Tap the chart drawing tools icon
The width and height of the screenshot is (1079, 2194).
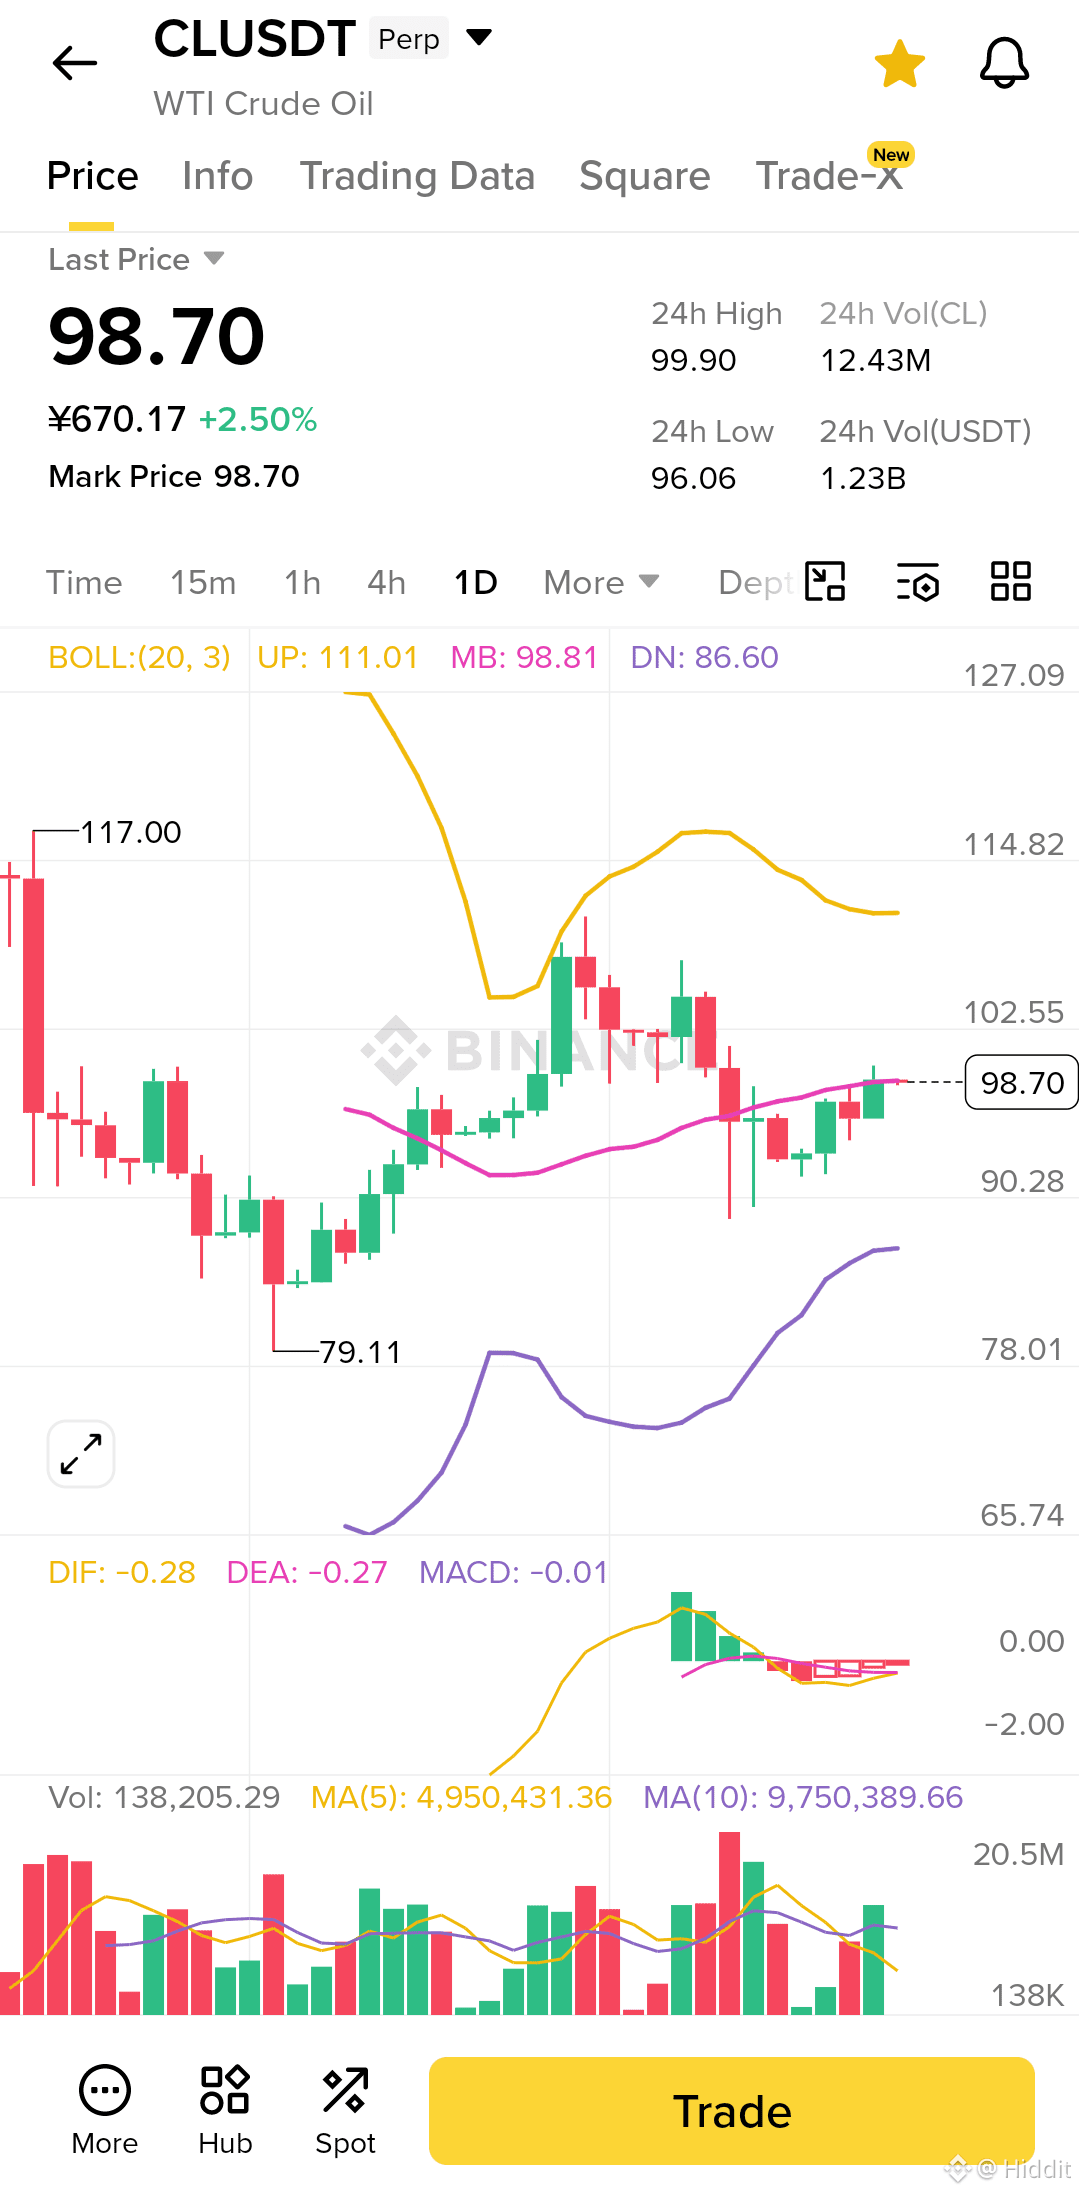click(826, 581)
